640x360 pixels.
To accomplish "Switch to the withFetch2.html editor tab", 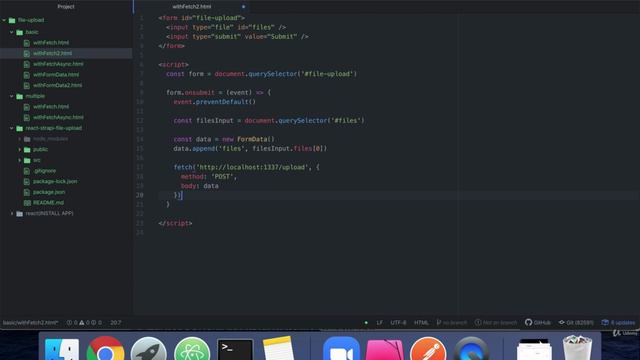I will [192, 7].
